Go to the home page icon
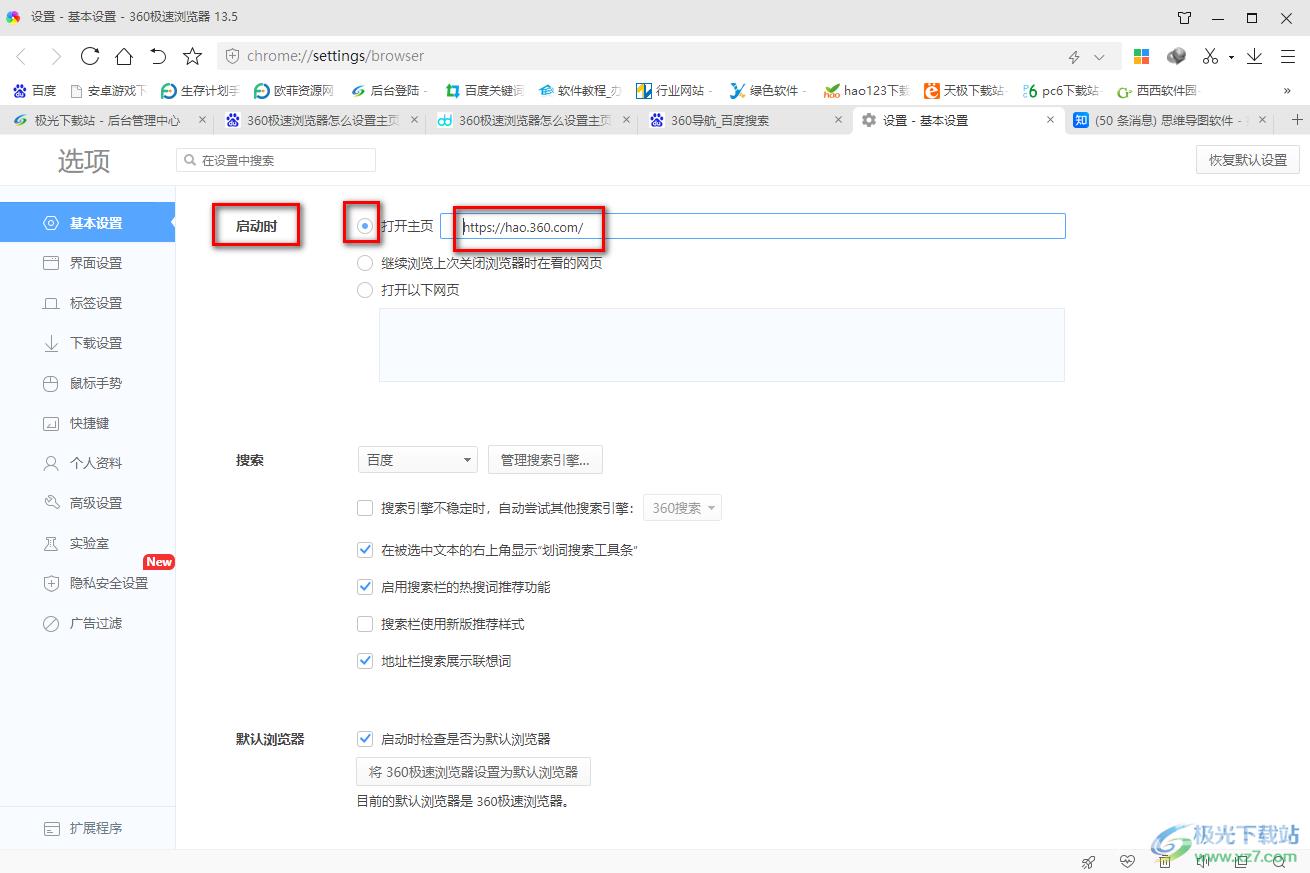 (x=124, y=56)
